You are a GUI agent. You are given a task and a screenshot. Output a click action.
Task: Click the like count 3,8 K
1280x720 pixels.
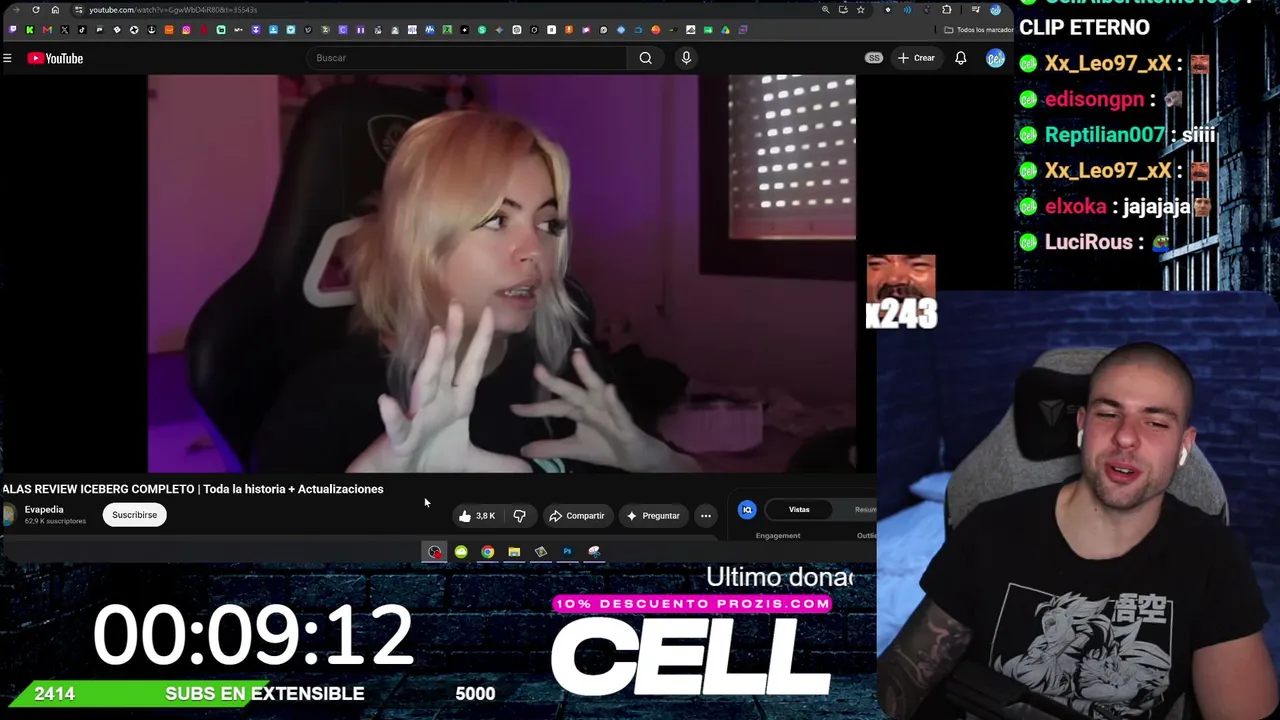click(x=486, y=516)
